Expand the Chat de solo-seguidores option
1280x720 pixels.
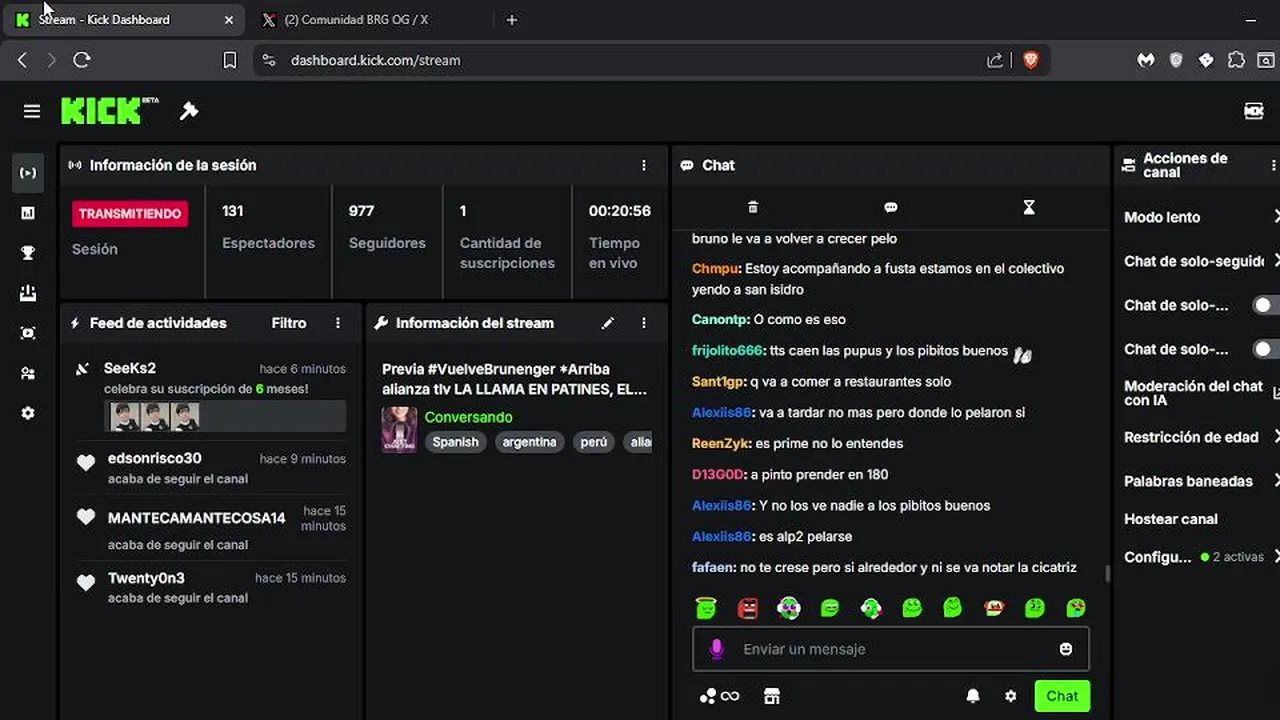tap(1200, 261)
